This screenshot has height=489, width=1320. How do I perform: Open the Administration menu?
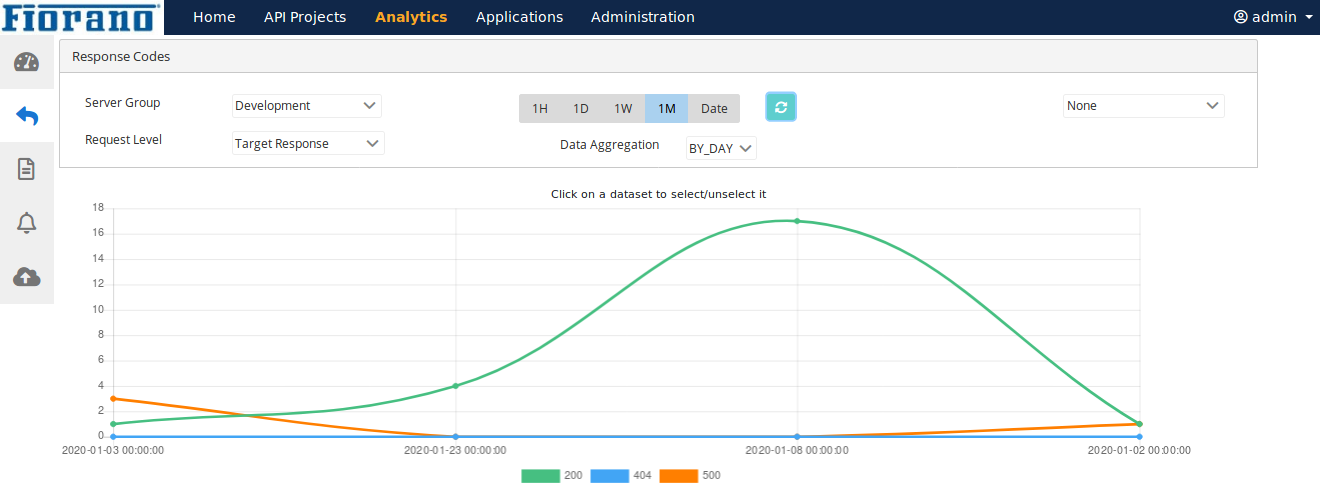(x=642, y=17)
